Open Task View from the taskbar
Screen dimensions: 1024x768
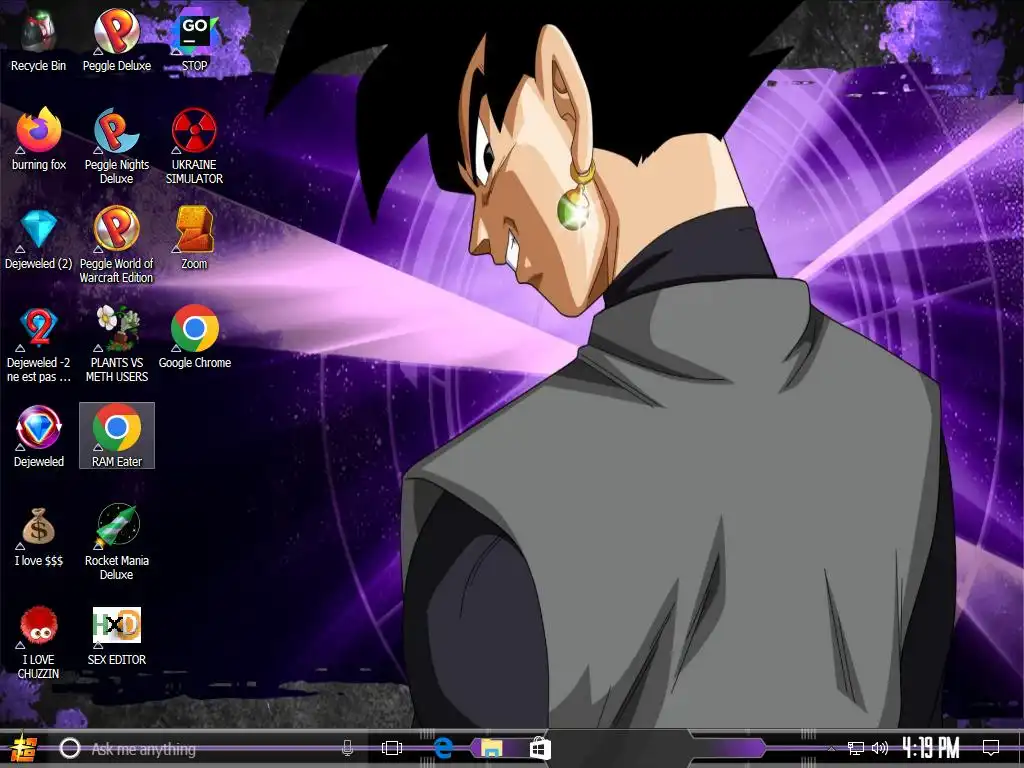click(x=392, y=748)
